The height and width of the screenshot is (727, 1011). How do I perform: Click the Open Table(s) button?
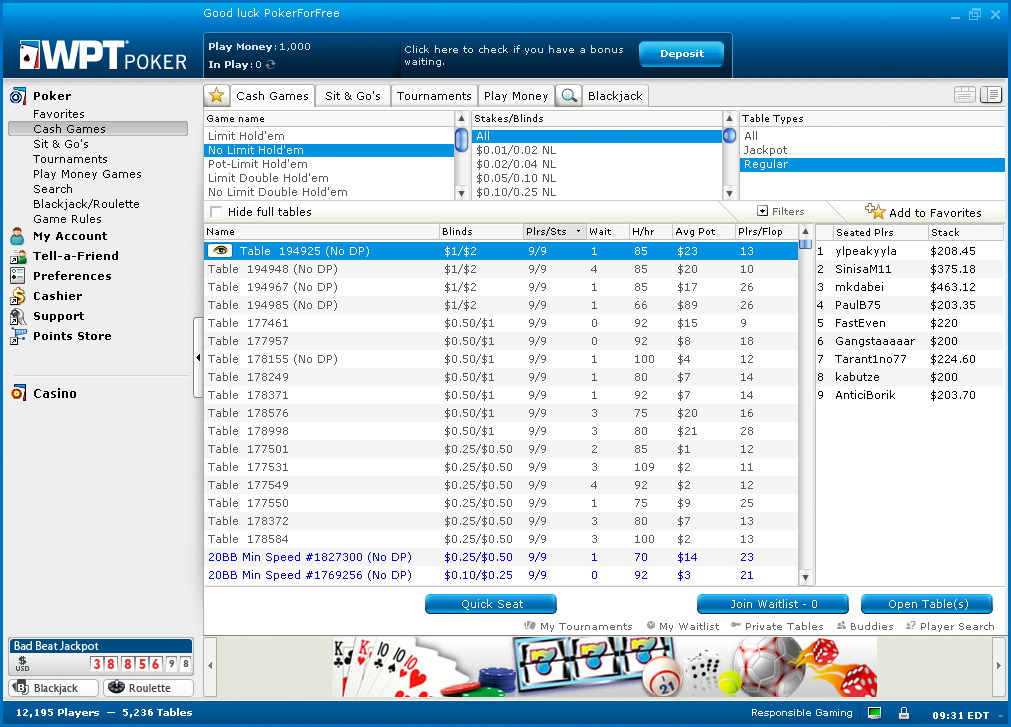coord(927,604)
